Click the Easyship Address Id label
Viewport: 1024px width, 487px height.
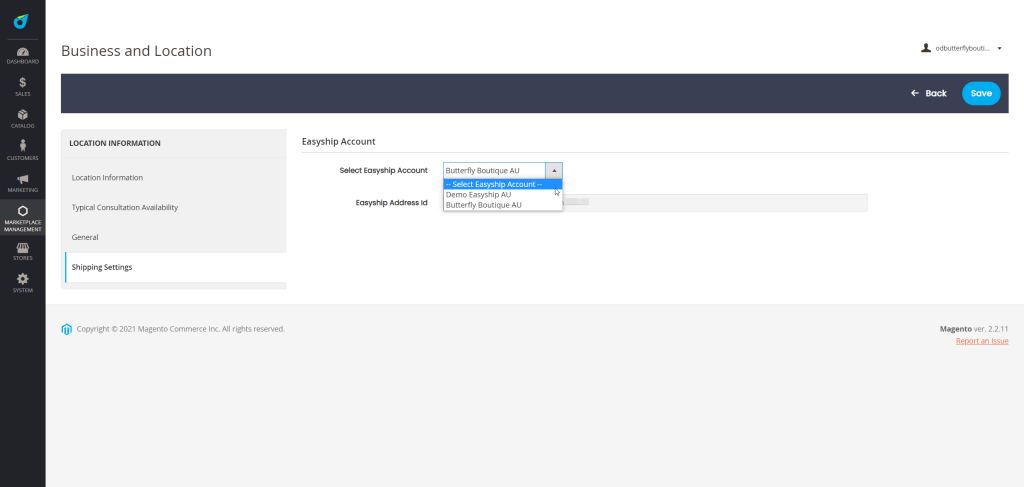click(391, 203)
